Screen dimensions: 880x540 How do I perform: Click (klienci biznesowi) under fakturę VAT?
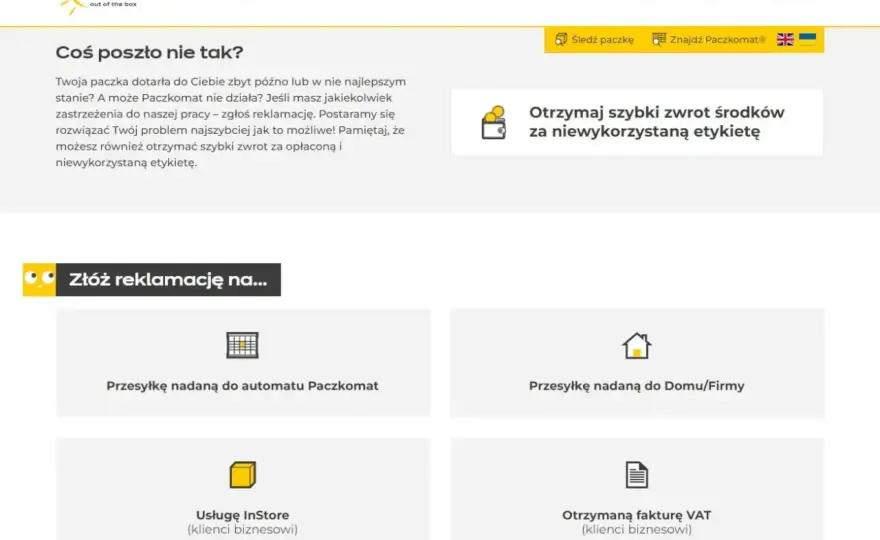click(x=636, y=529)
